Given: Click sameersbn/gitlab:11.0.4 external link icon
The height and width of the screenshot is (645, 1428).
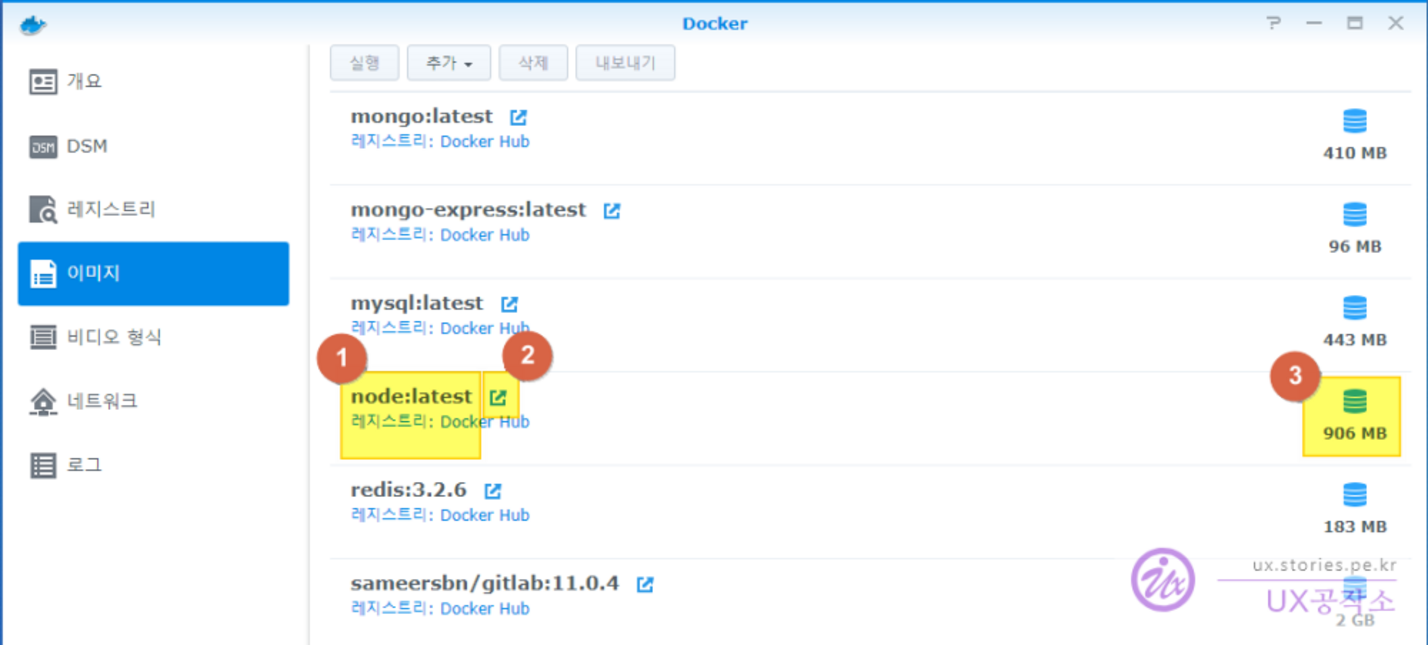Looking at the screenshot, I should (x=645, y=584).
